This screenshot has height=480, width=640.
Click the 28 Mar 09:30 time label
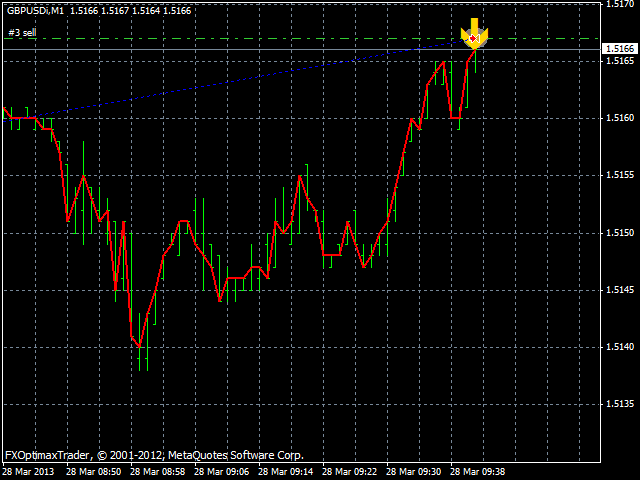click(x=414, y=472)
